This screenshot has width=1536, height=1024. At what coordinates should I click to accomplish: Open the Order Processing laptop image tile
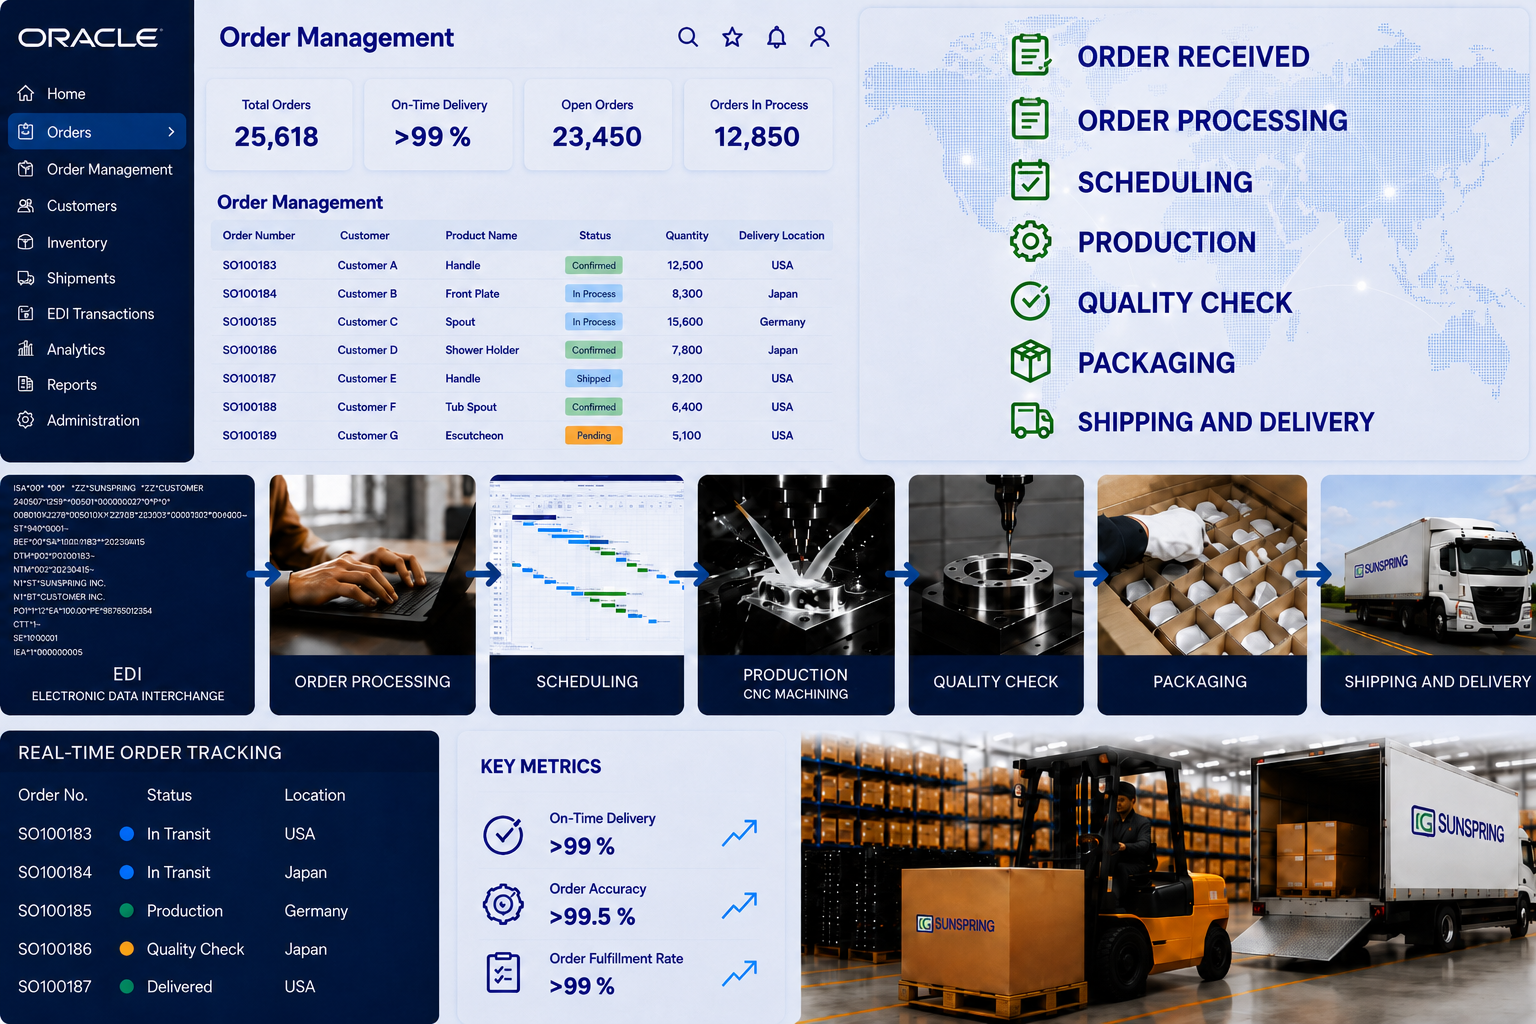coord(372,595)
